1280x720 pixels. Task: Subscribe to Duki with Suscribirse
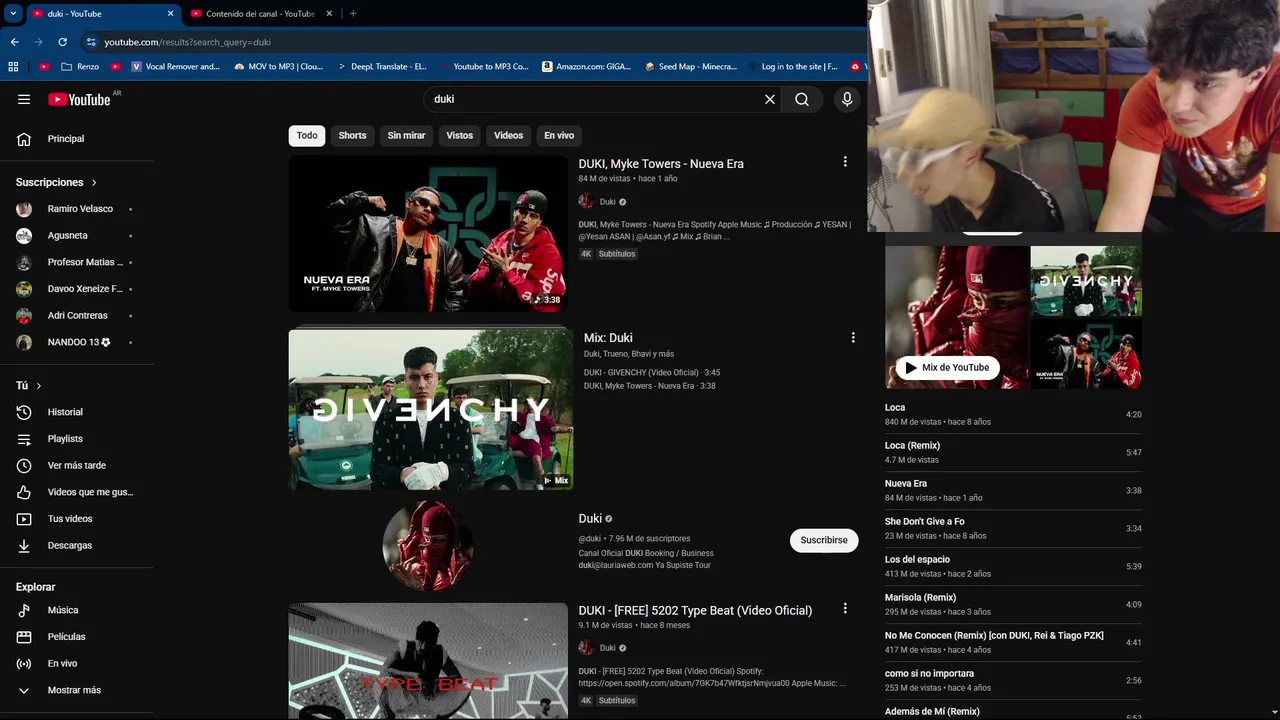[x=824, y=540]
